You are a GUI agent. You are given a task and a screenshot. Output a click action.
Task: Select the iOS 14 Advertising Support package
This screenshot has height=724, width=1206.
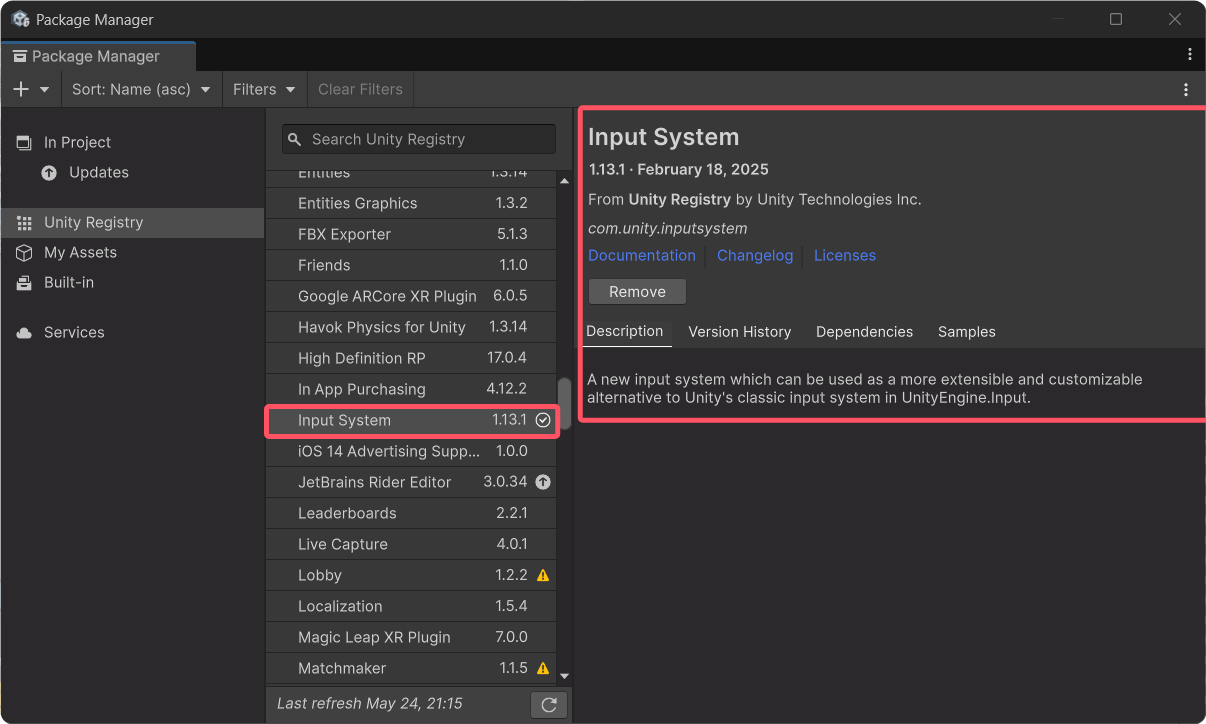[411, 451]
